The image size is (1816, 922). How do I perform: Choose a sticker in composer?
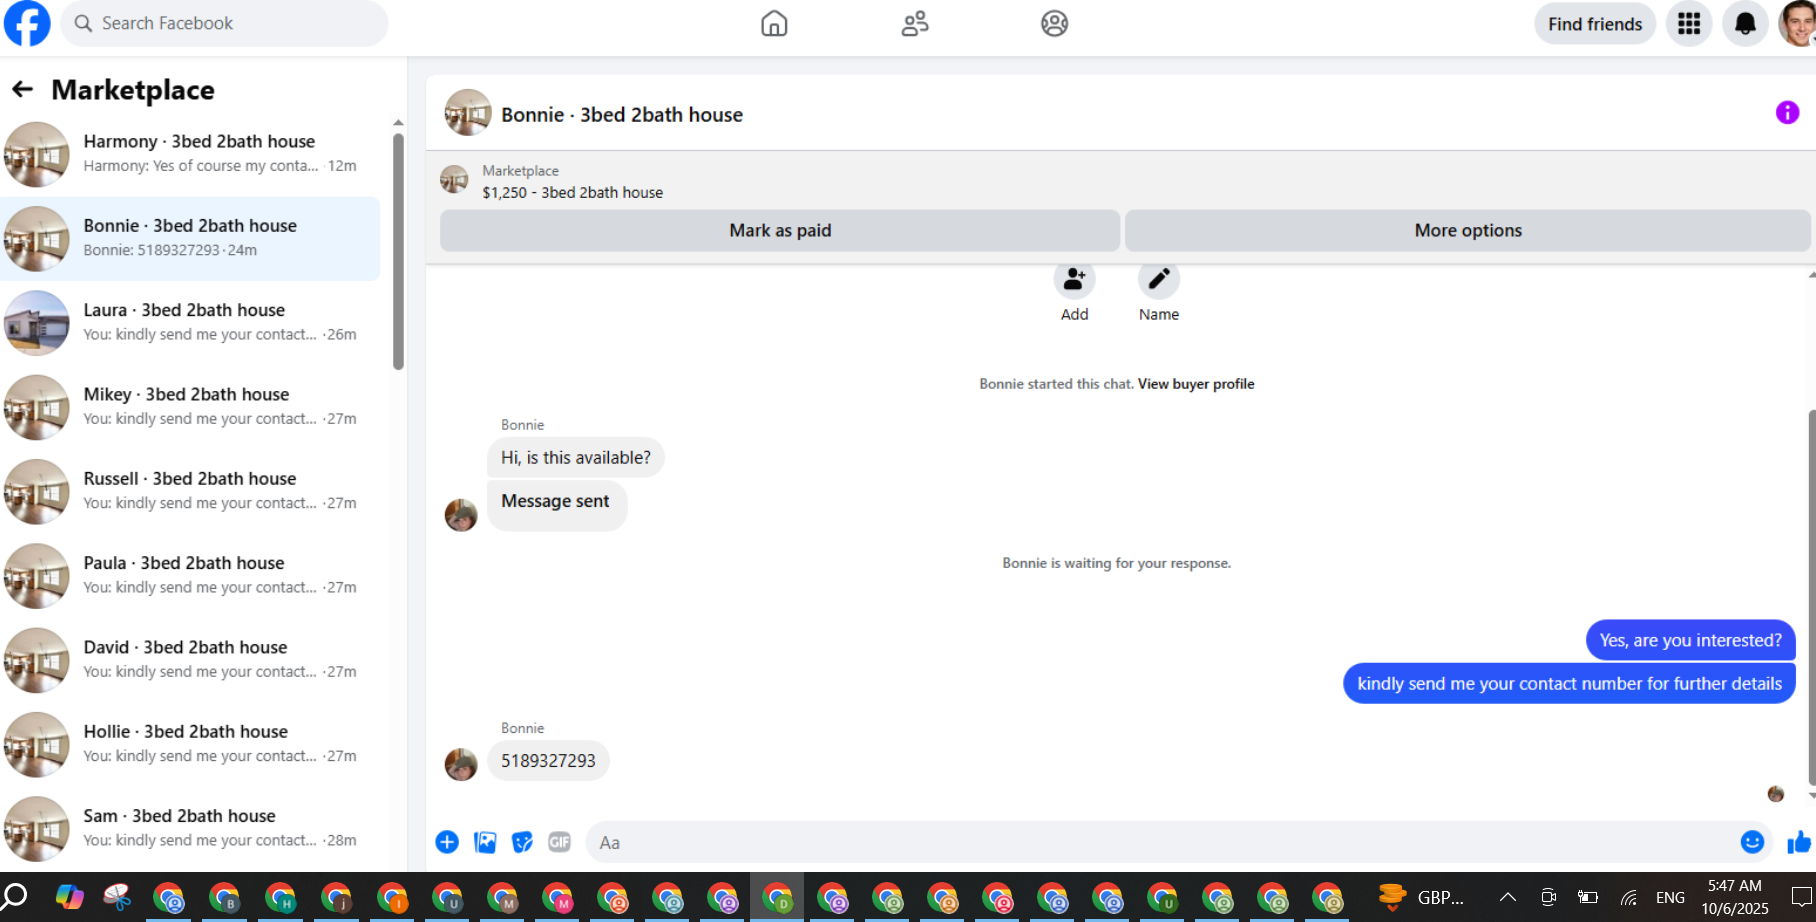point(522,842)
